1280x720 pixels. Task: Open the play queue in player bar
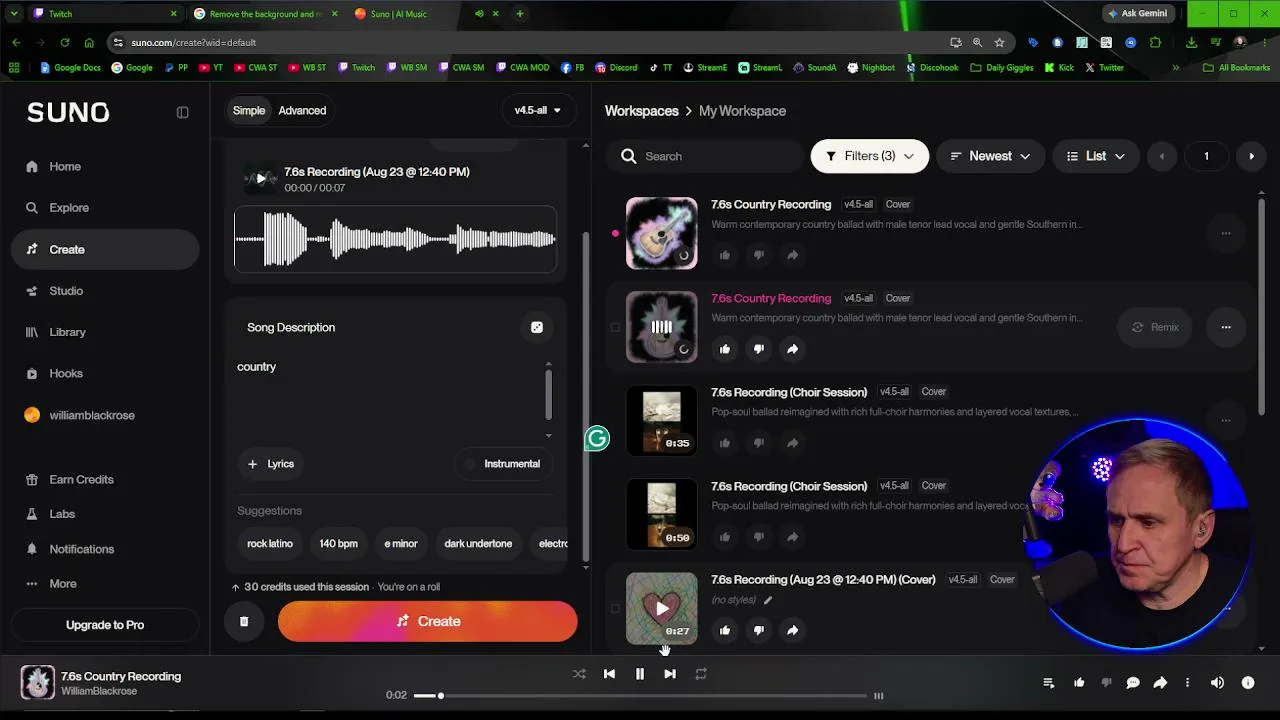[1048, 683]
